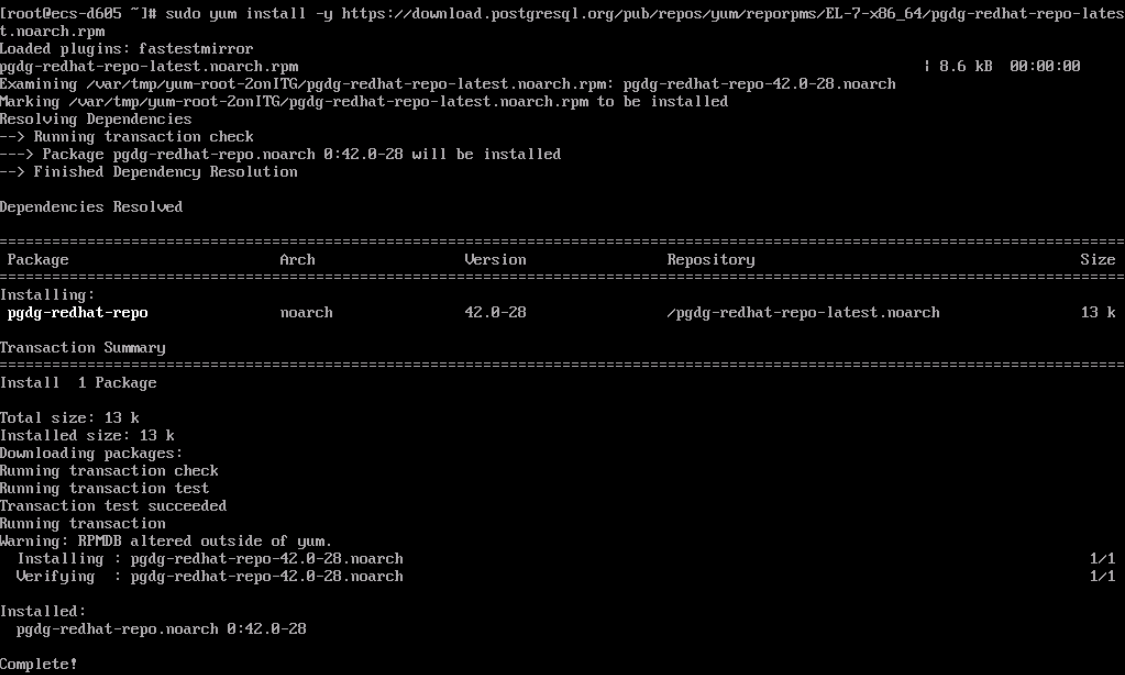Click the 'Examining /var/tmp/yum-root-ZonITG' line

click(448, 84)
